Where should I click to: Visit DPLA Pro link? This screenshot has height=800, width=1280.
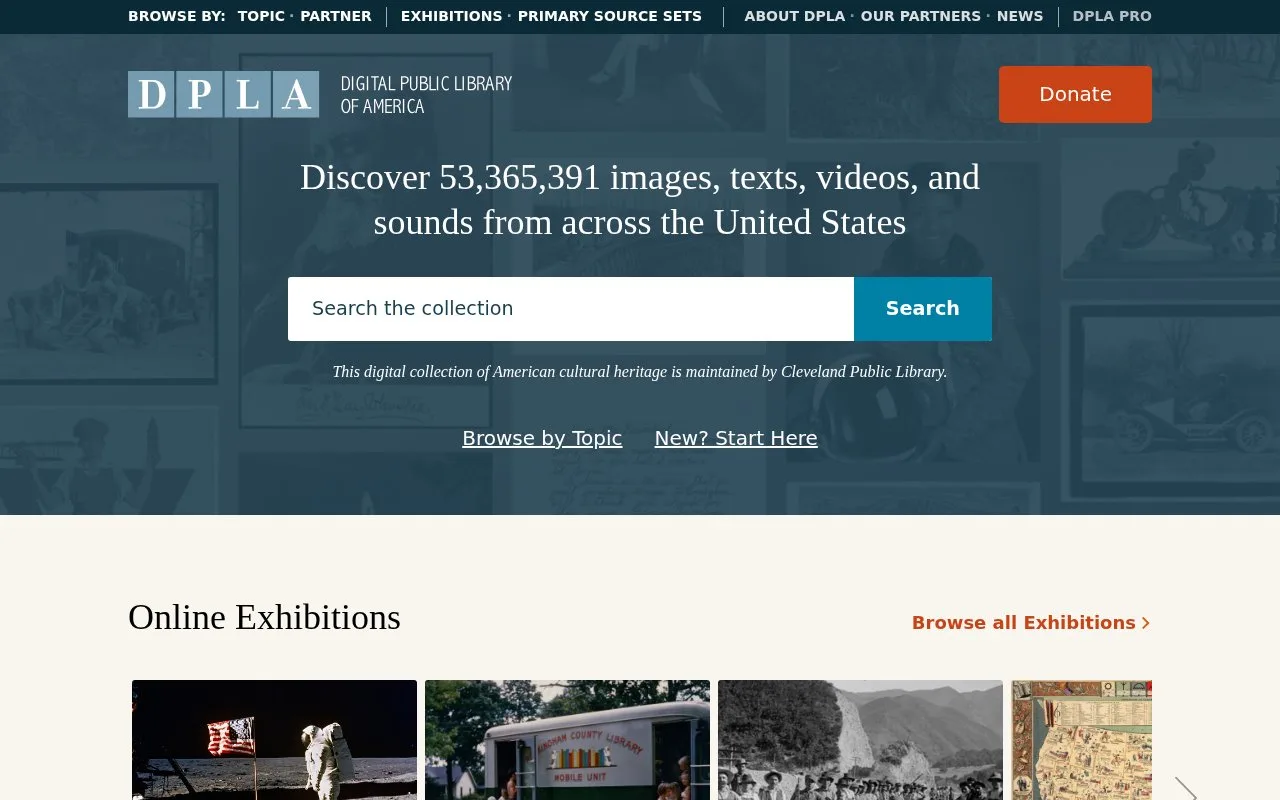1112,16
